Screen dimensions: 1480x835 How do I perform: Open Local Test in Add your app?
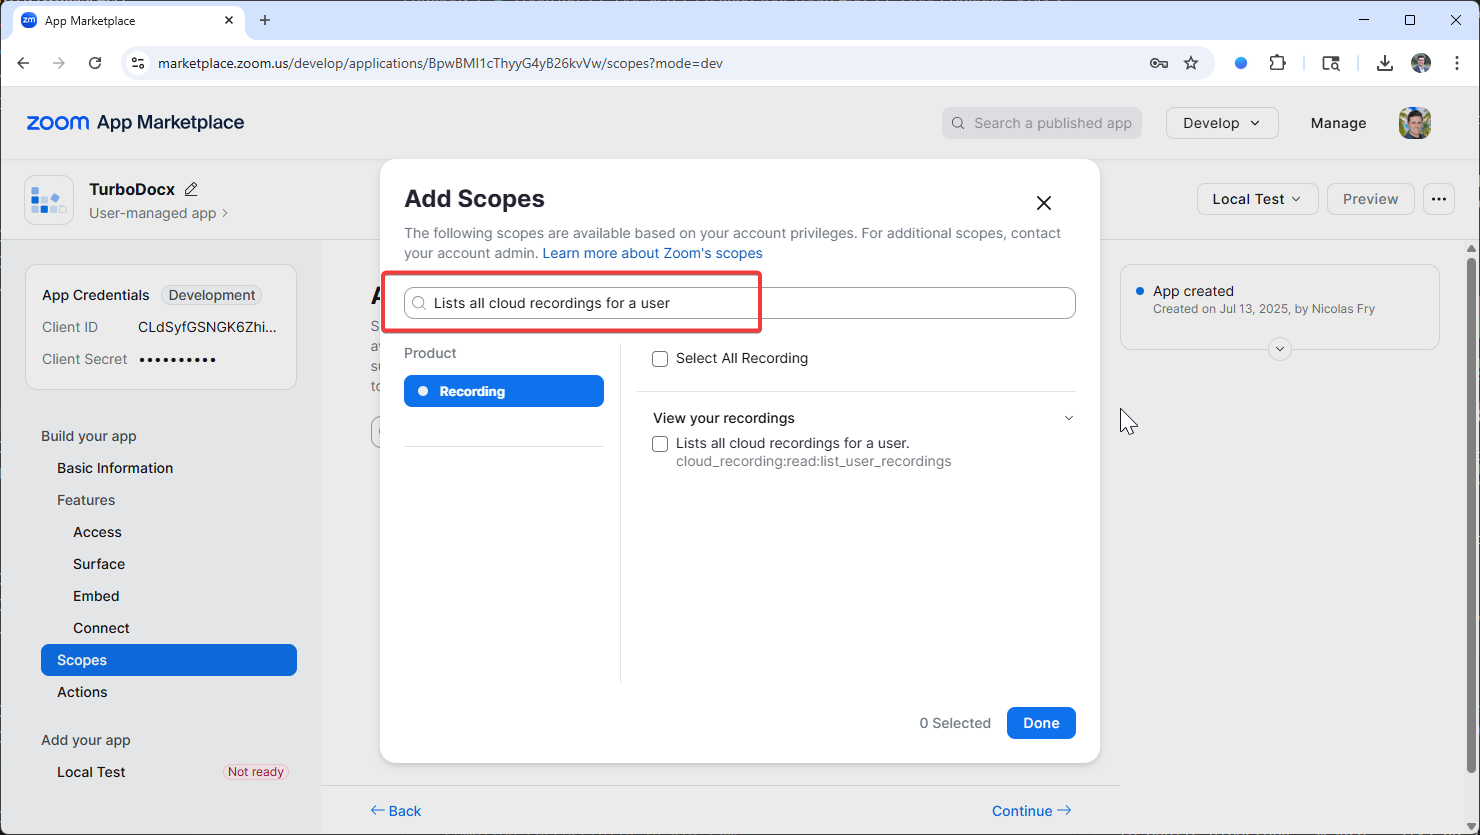pos(91,772)
